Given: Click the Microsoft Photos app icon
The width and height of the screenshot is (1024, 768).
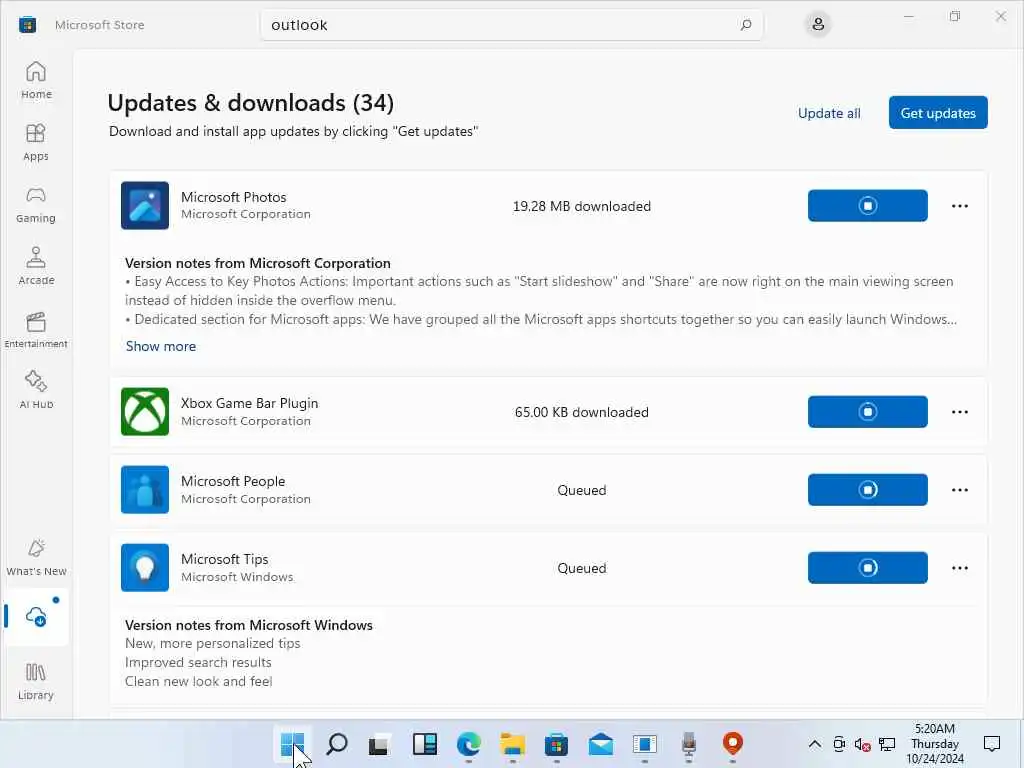Looking at the screenshot, I should 145,206.
